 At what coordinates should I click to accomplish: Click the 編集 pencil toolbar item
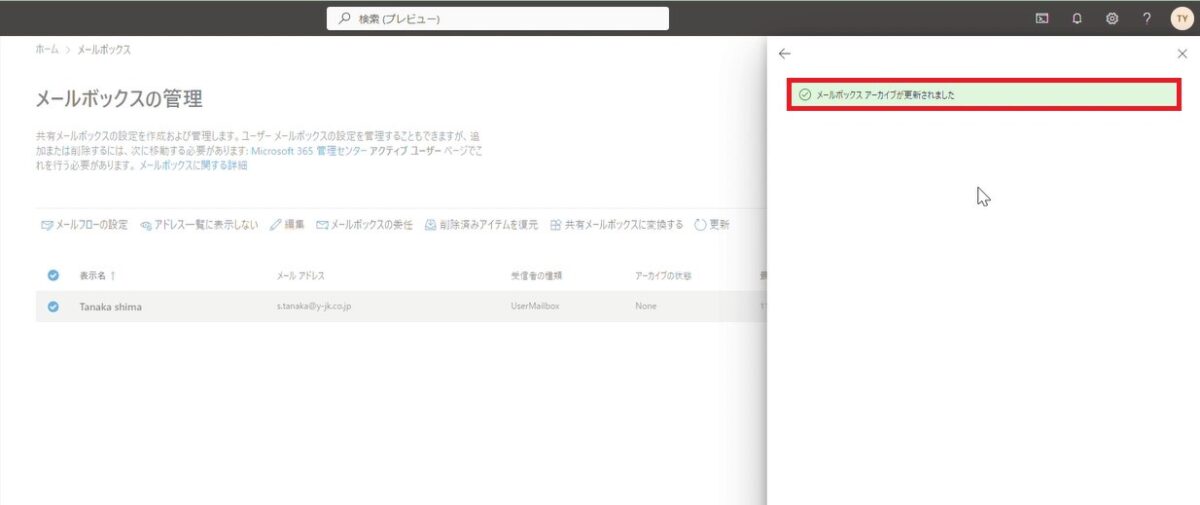(x=287, y=225)
